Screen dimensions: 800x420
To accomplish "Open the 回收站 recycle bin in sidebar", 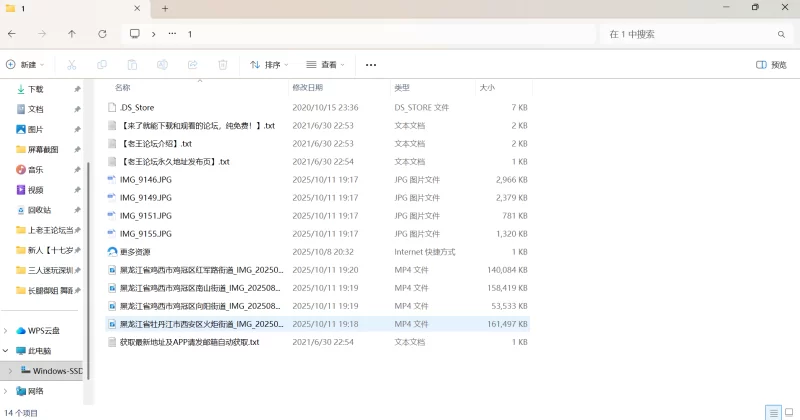I will [39, 210].
